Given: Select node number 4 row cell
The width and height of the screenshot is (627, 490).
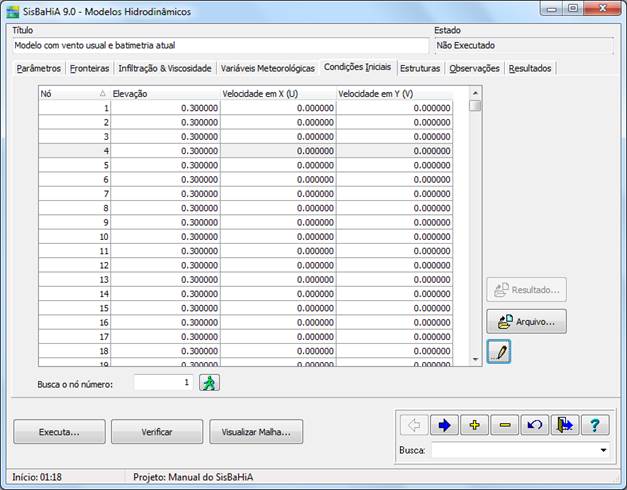Looking at the screenshot, I should 74,151.
